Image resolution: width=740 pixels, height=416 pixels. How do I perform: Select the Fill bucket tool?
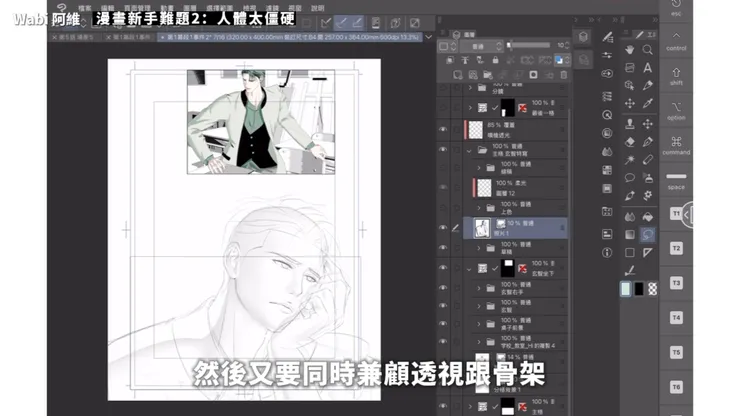click(x=648, y=217)
